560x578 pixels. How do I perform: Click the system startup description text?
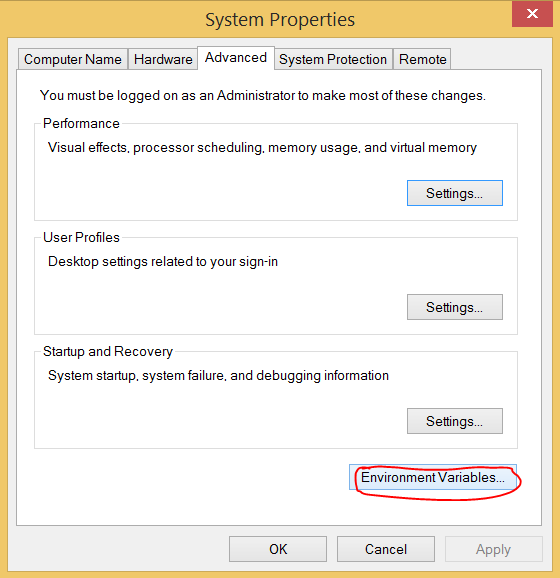pos(218,376)
